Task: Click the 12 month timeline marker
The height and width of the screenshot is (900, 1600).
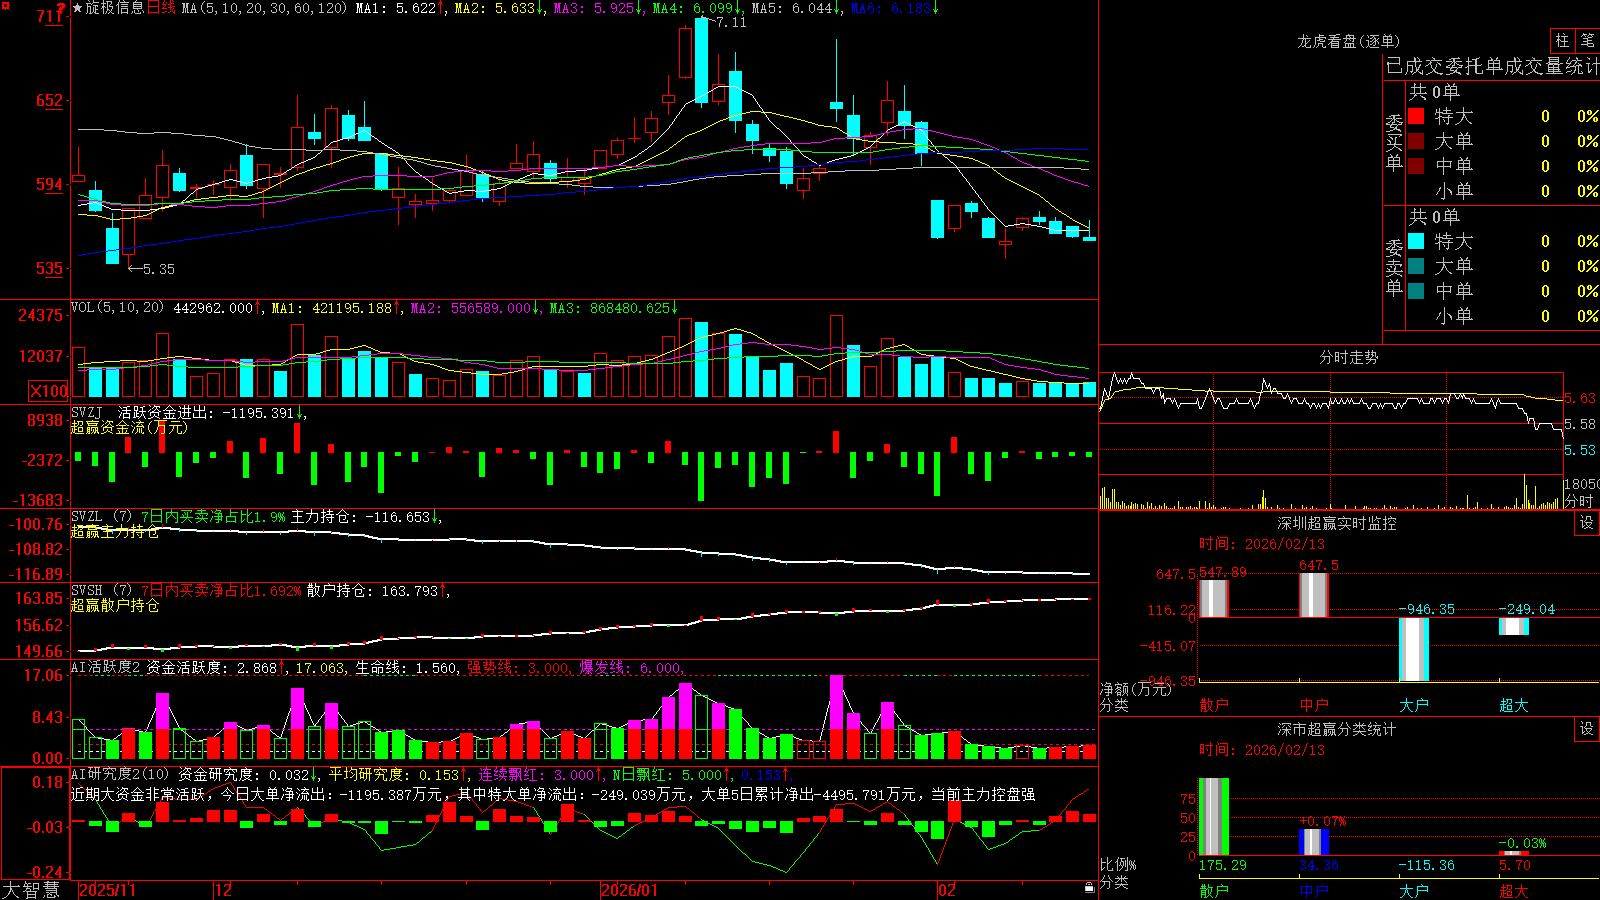Action: click(224, 890)
